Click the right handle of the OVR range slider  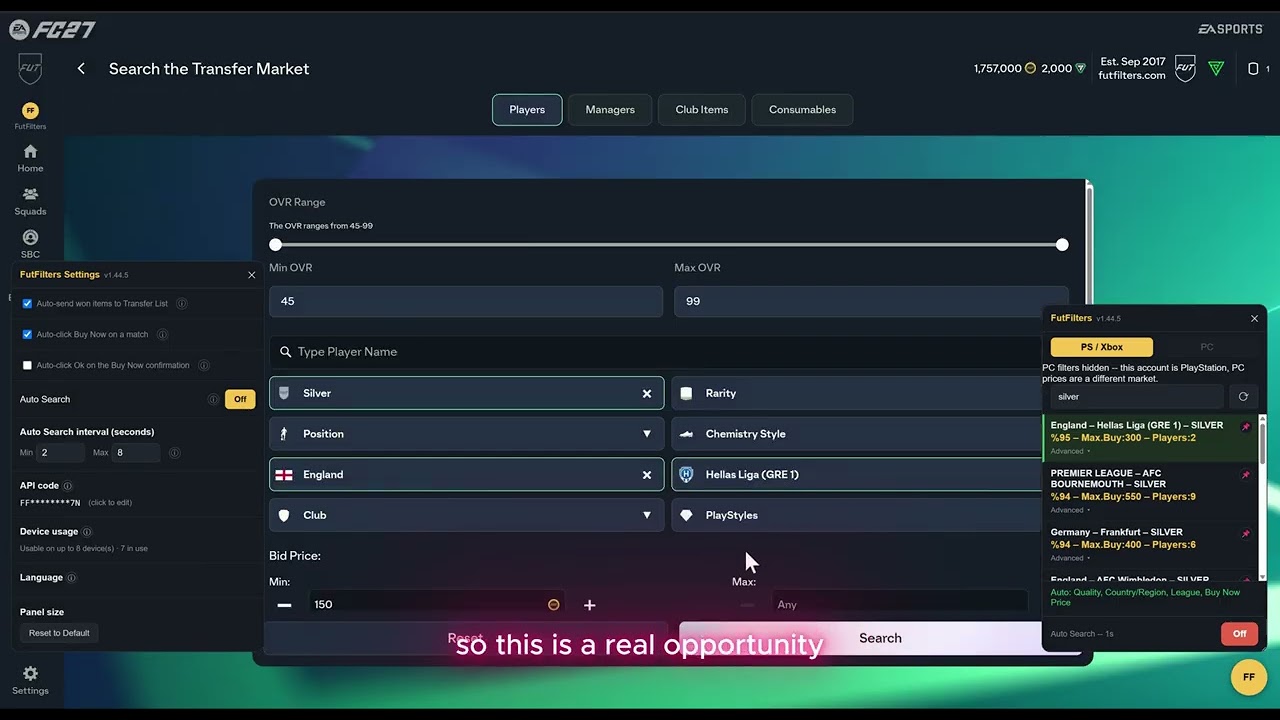click(1062, 245)
